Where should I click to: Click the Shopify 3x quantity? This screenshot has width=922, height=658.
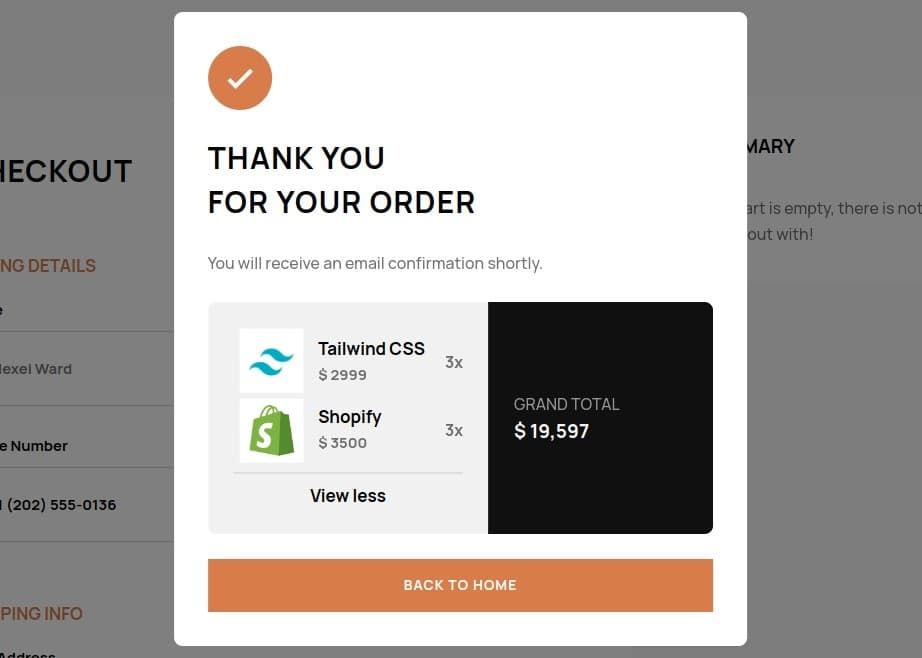[454, 430]
